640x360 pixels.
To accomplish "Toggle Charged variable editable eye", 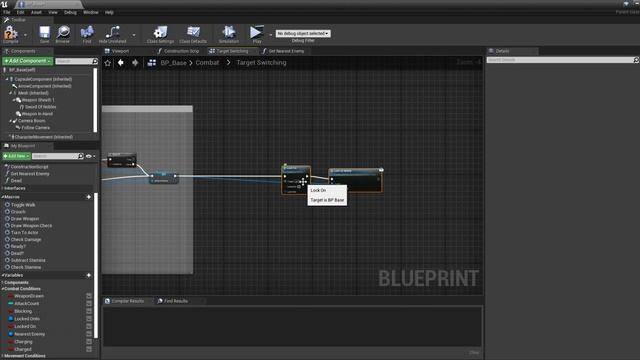I will (89, 349).
